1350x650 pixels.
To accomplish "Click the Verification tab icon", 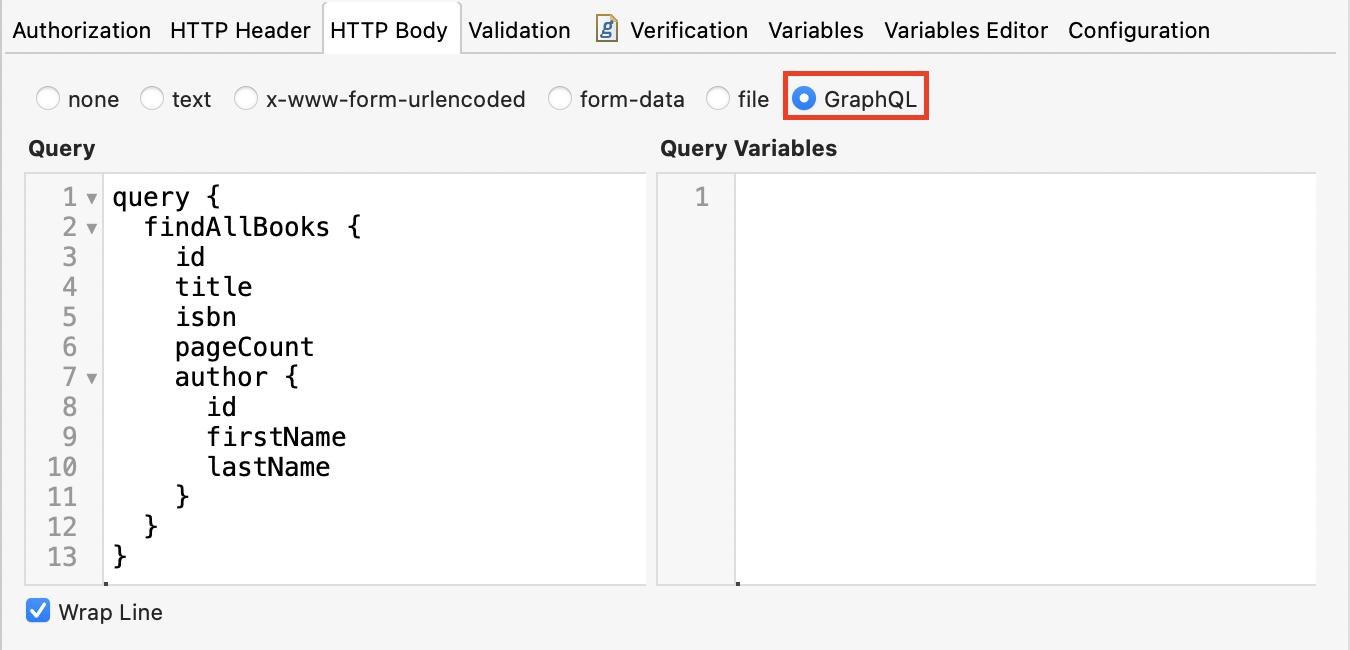I will 606,29.
